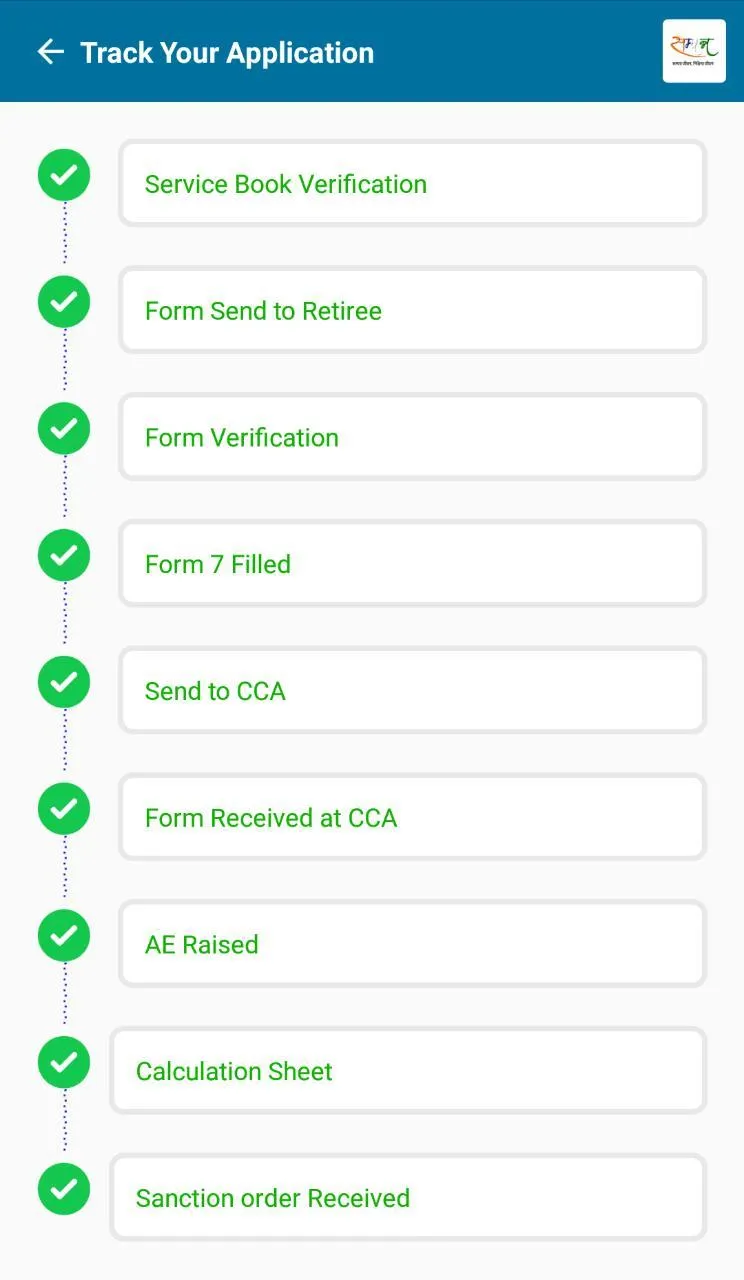View the Calculation Sheet step
This screenshot has width=744, height=1280.
click(408, 1071)
